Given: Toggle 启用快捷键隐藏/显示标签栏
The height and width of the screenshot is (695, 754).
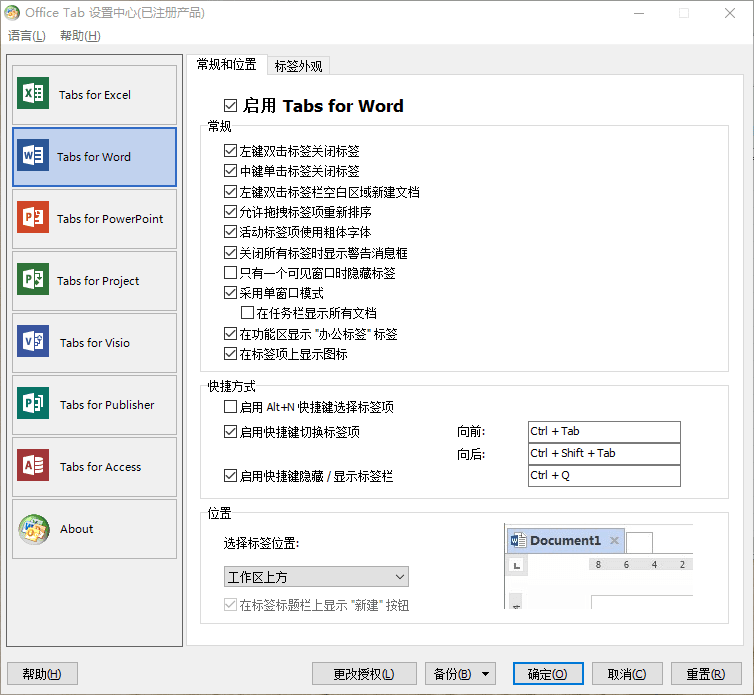Looking at the screenshot, I should point(230,476).
